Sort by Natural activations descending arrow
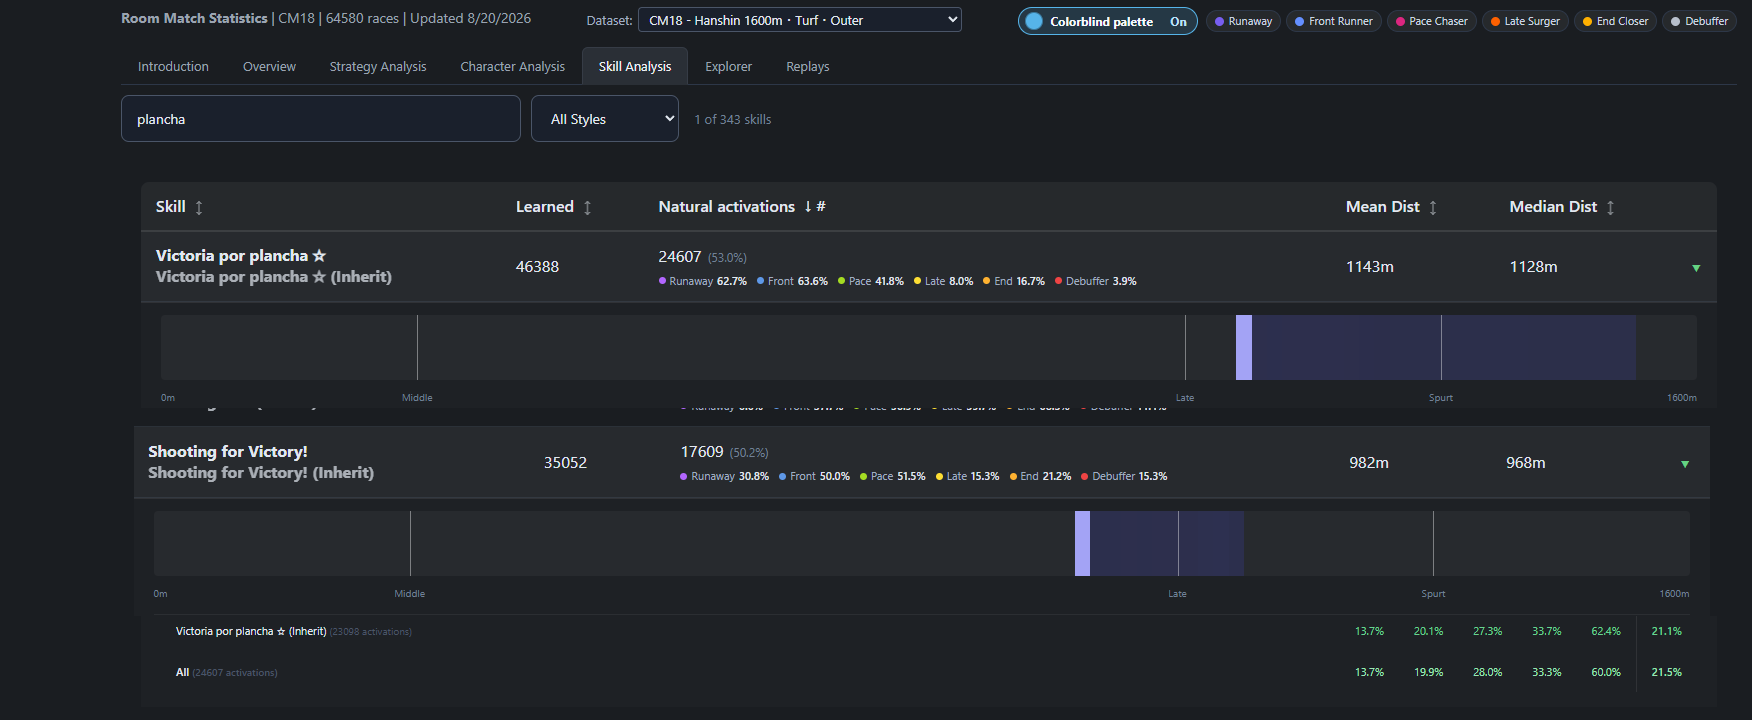The height and width of the screenshot is (720, 1752). [x=807, y=207]
